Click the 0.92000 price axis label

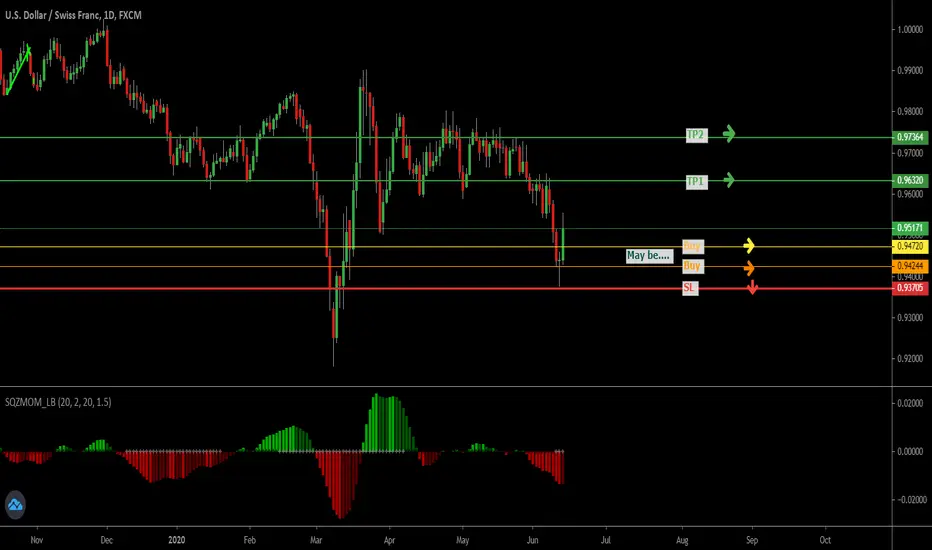tap(910, 359)
